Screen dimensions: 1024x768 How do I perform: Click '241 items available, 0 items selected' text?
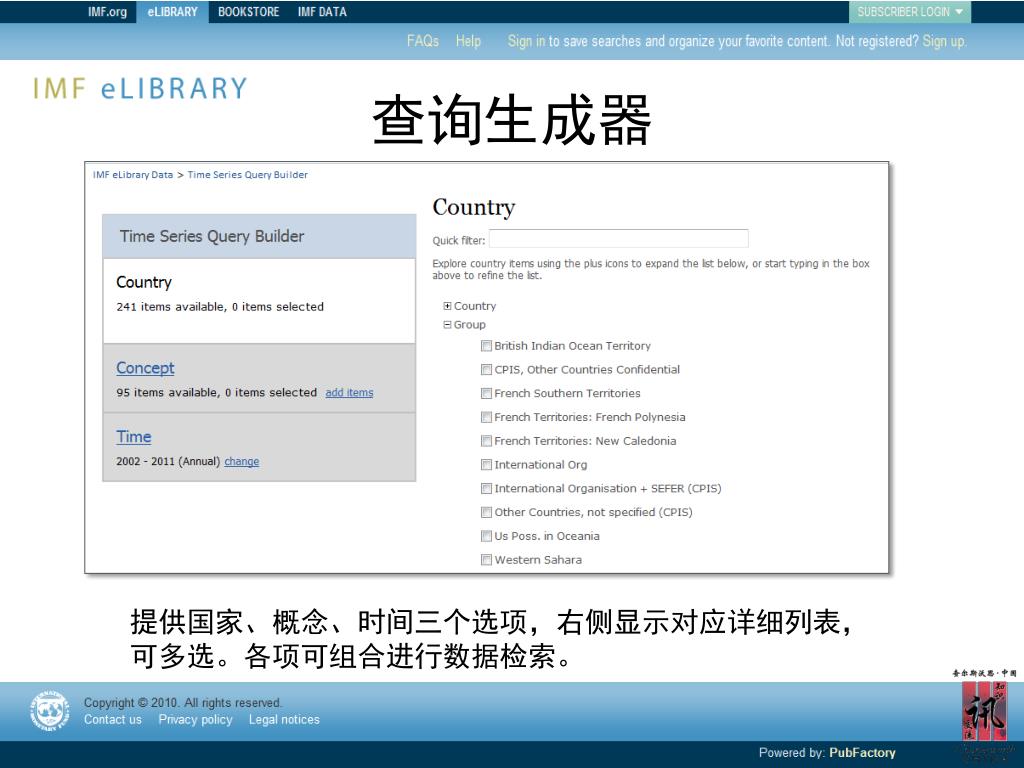pos(220,307)
